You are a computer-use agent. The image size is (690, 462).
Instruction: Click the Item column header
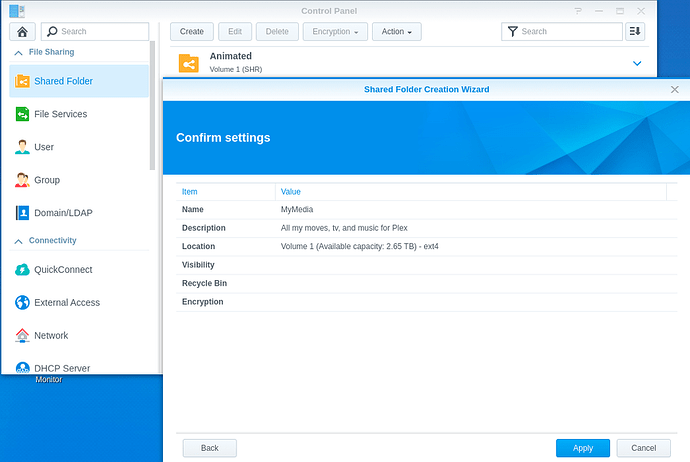pos(226,192)
